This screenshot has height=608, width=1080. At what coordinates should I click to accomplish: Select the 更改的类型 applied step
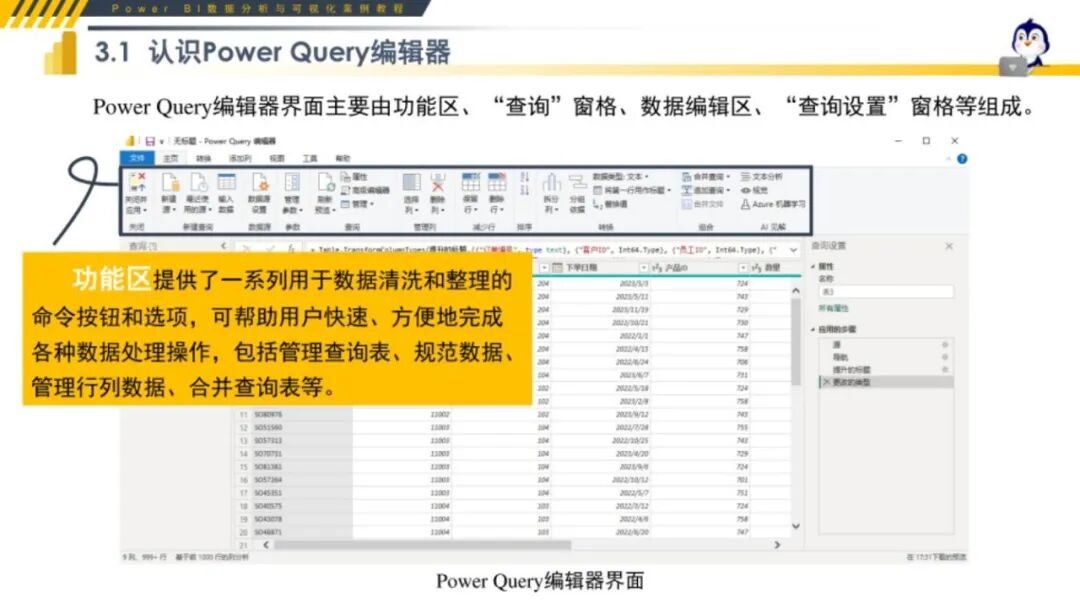point(886,382)
